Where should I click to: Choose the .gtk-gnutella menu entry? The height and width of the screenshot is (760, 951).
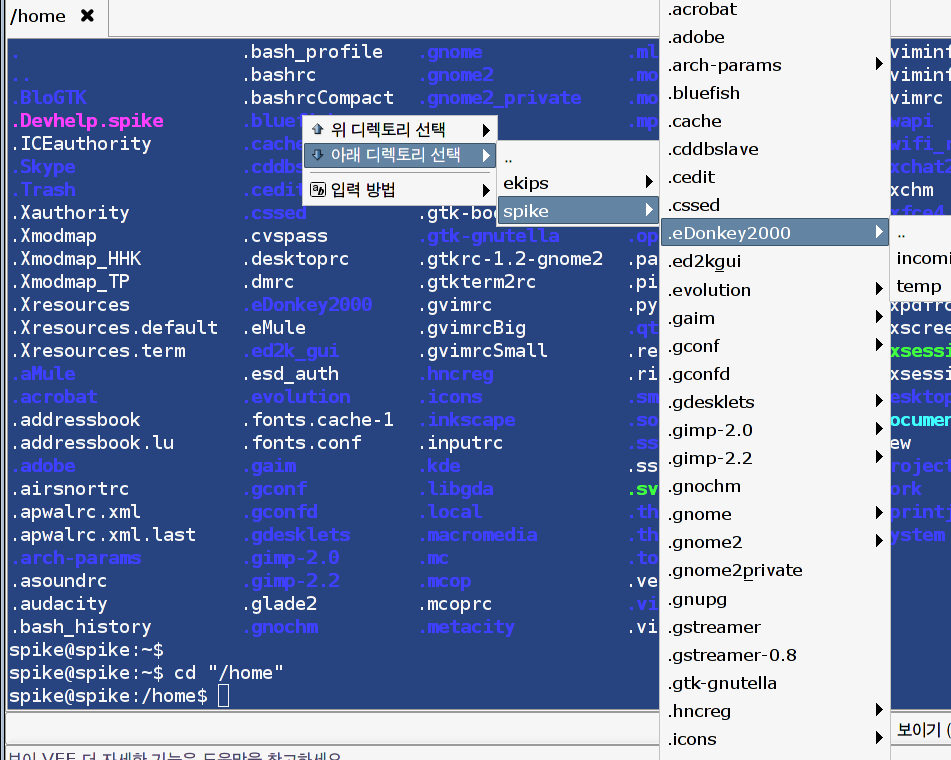pyautogui.click(x=722, y=683)
